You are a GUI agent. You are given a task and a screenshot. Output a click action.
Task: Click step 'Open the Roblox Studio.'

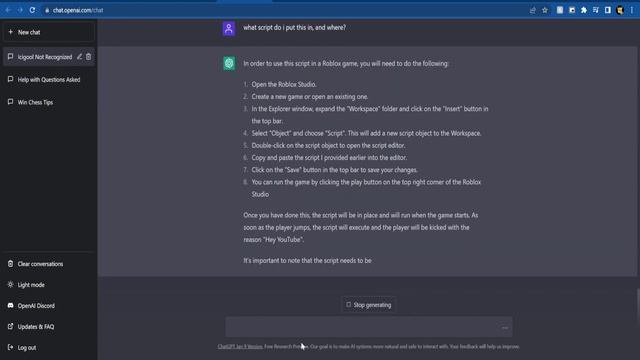point(284,84)
